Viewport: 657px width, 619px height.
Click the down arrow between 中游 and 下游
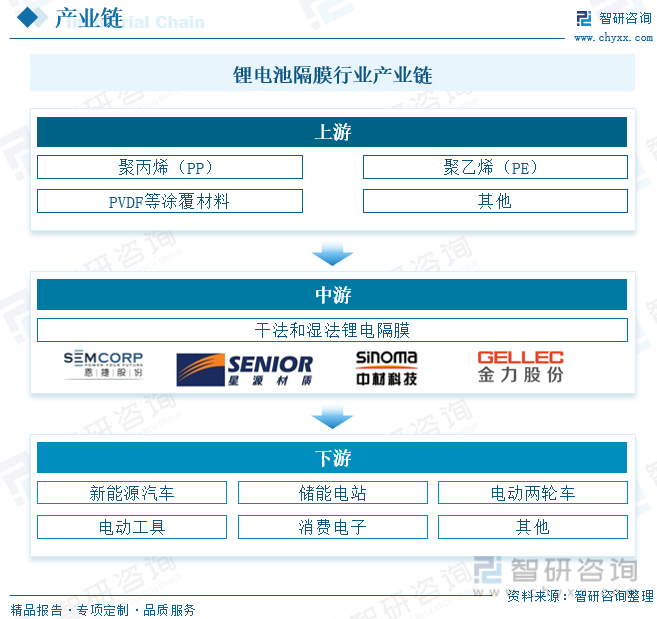point(332,417)
